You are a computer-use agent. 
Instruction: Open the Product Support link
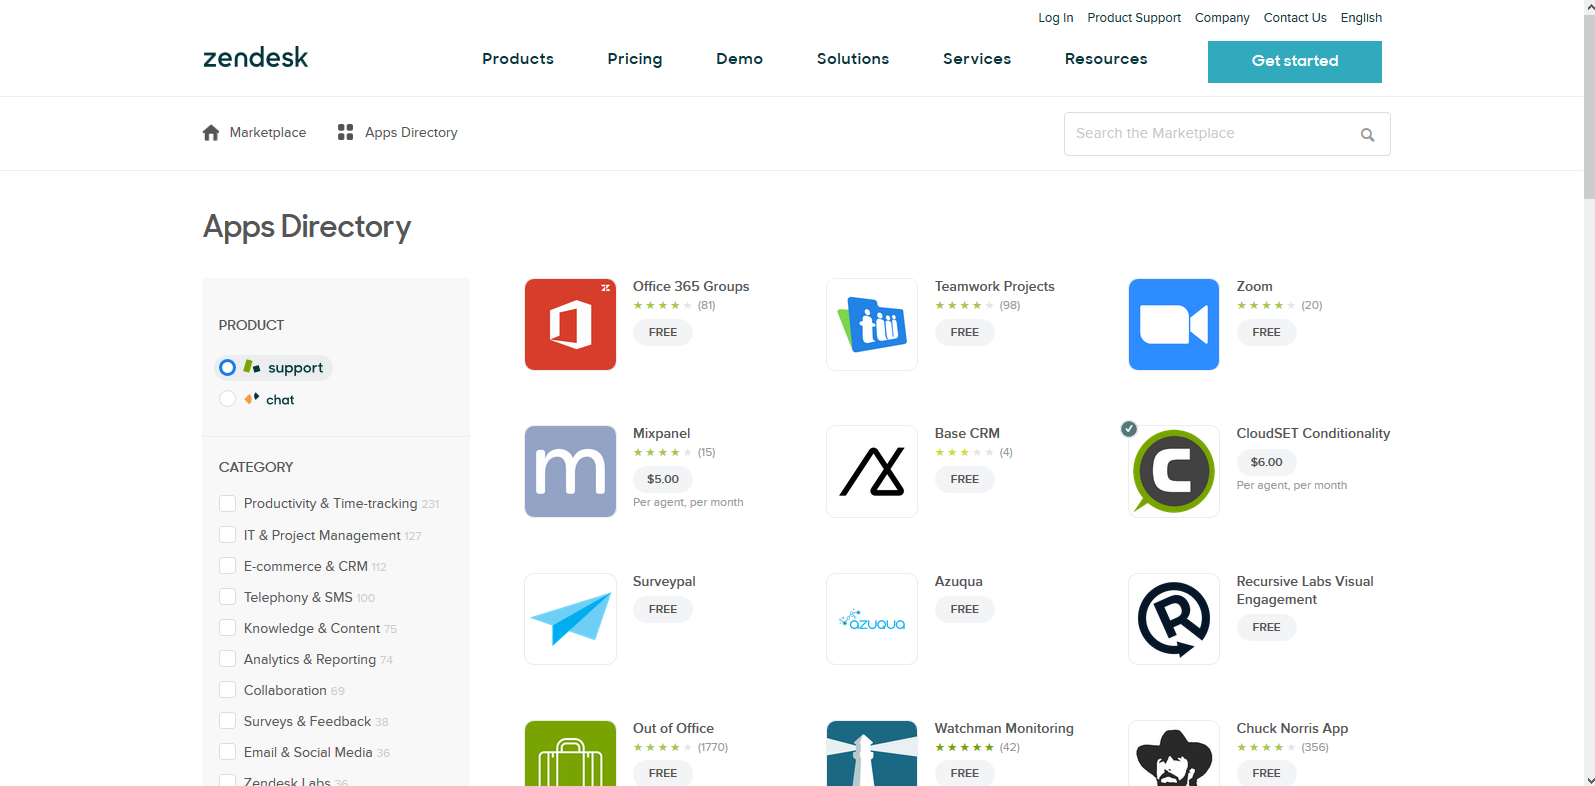click(1134, 18)
